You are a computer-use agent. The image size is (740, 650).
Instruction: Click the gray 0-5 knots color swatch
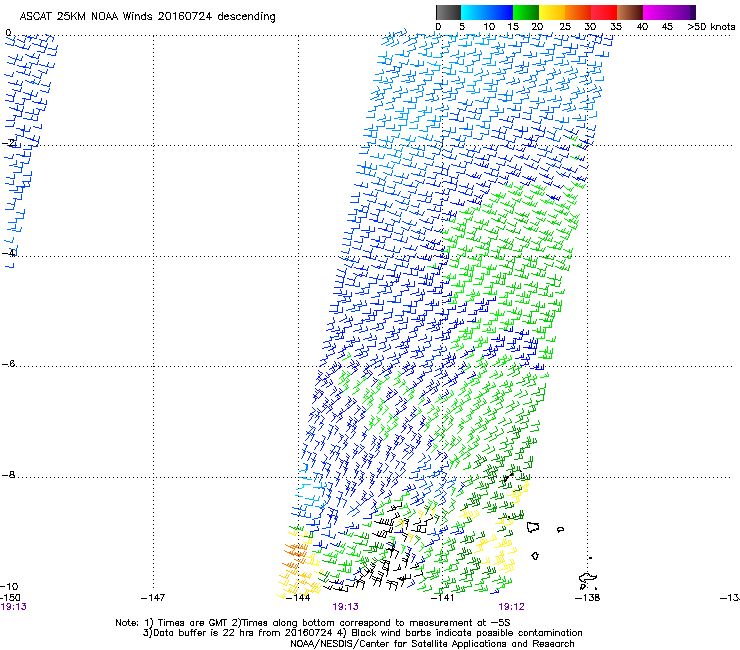tap(448, 12)
